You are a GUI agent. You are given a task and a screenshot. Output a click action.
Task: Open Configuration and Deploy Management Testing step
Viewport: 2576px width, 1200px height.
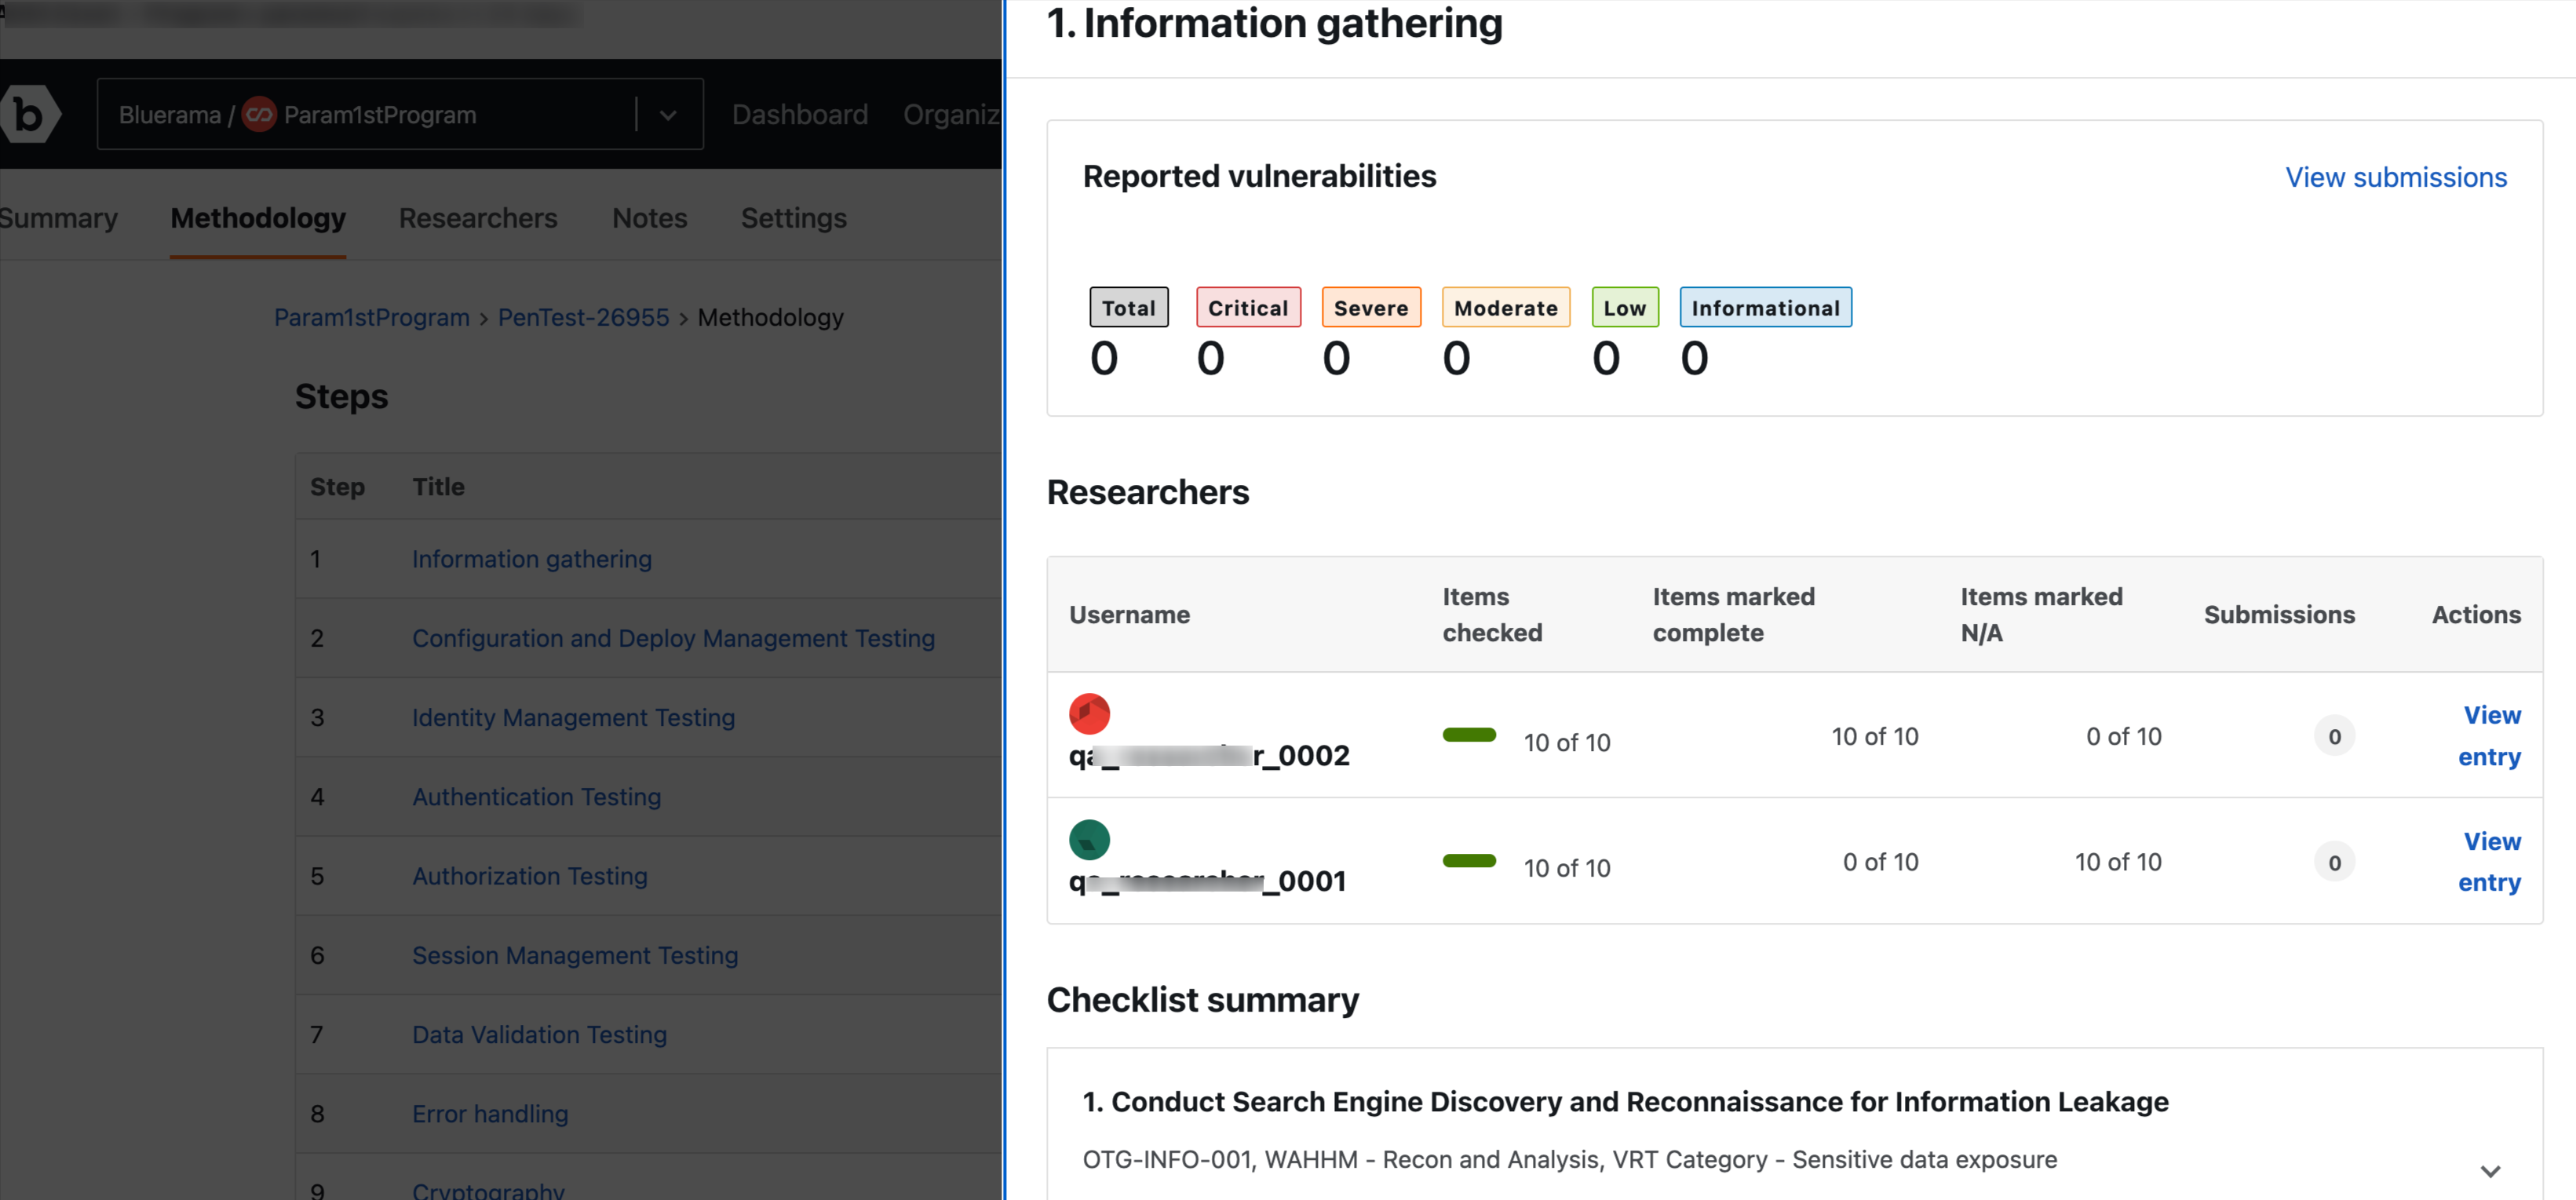pyautogui.click(x=673, y=638)
